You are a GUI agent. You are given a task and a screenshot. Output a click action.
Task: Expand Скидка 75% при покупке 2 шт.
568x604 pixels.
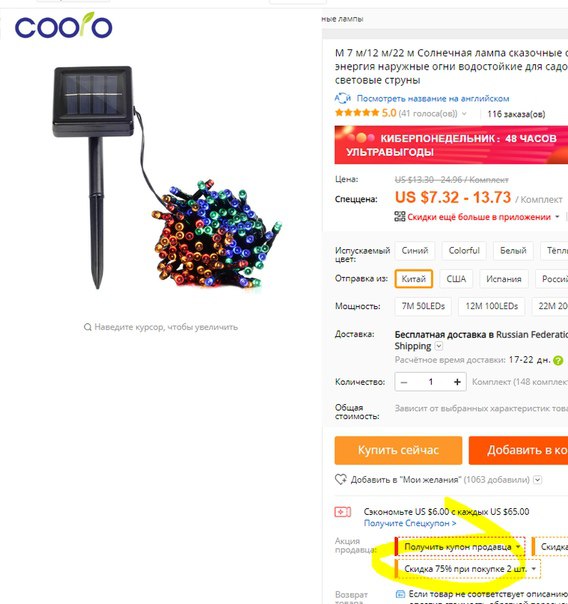468,569
